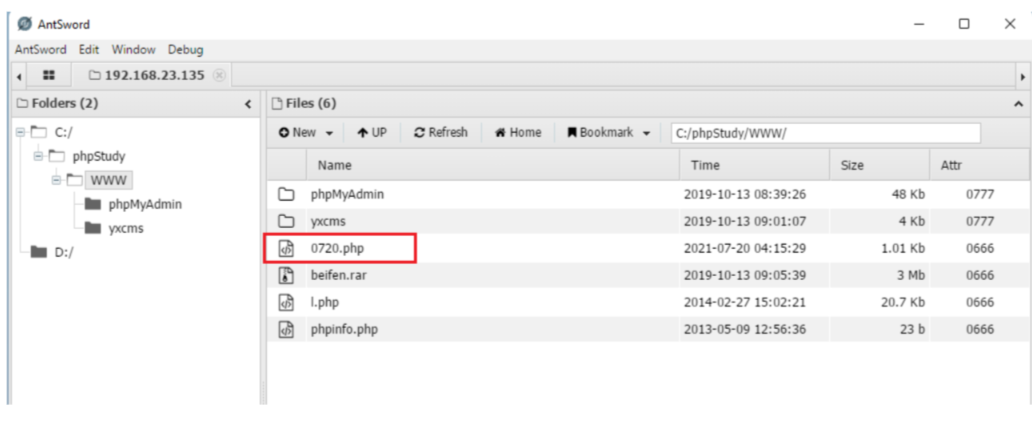Open the AntSword menu
This screenshot has width=1032, height=422.
[41, 49]
